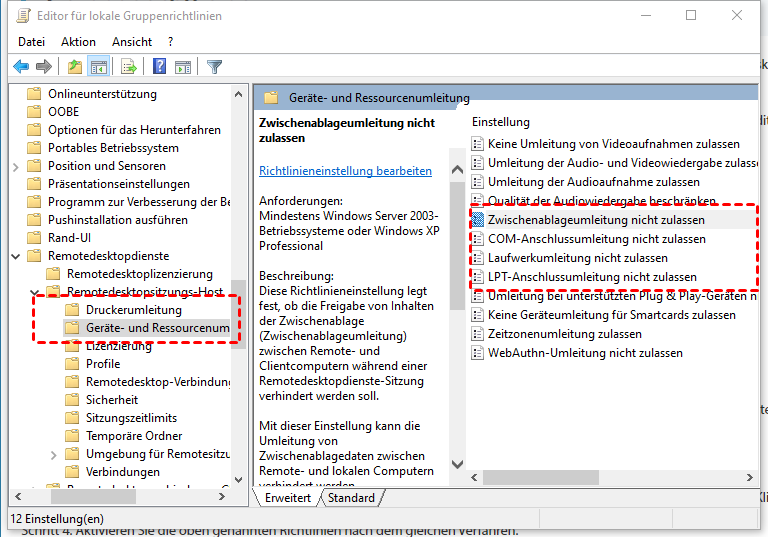The image size is (768, 537).
Task: Click the Export list toolbar icon
Action: click(129, 66)
